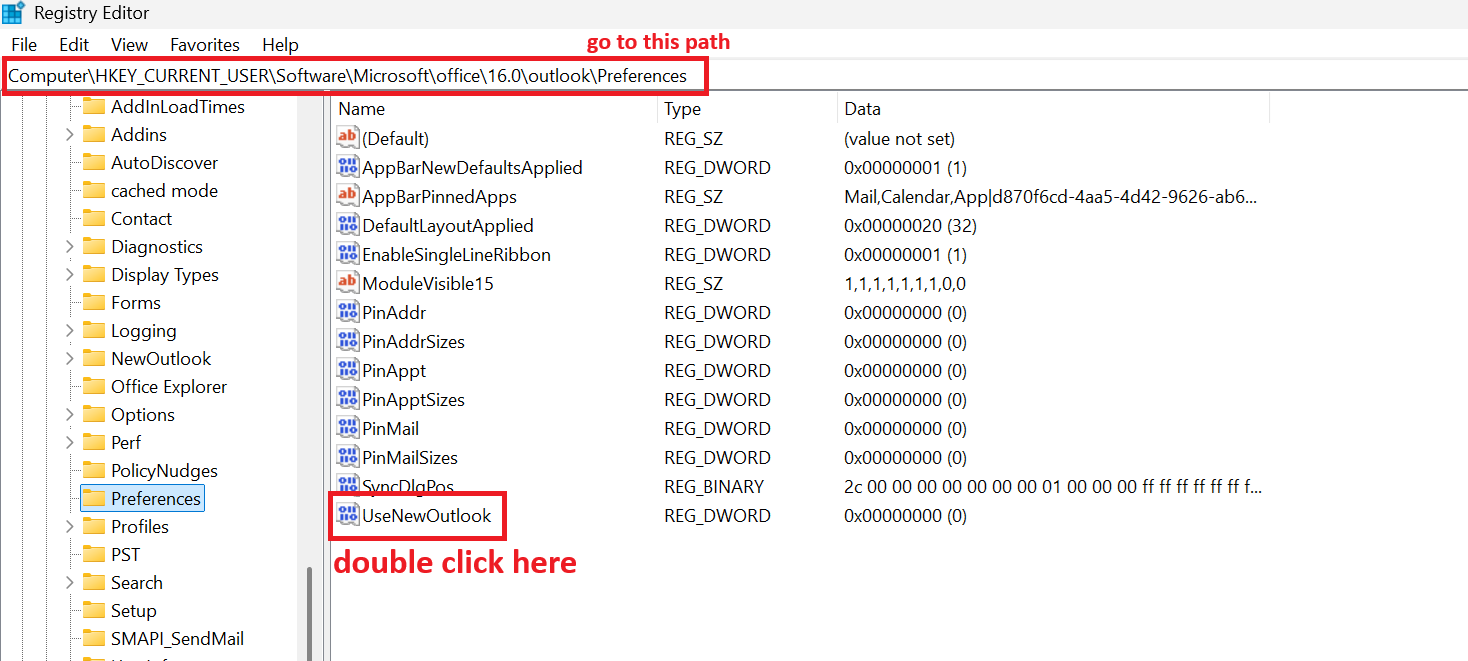1468x661 pixels.
Task: Click the PinAddr DWORD icon
Action: point(348,312)
